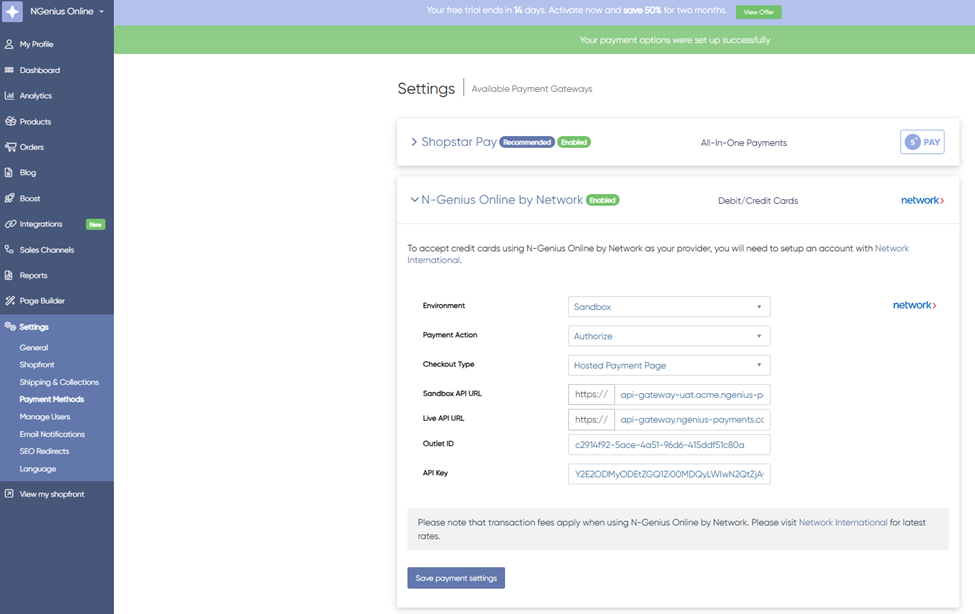Click the Blog document icon
The height and width of the screenshot is (614, 975).
click(9, 172)
